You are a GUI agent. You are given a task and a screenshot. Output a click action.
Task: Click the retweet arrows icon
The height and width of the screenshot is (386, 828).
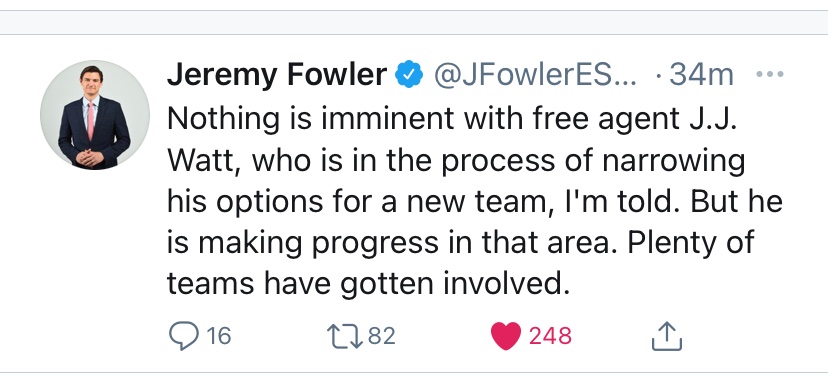click(345, 336)
